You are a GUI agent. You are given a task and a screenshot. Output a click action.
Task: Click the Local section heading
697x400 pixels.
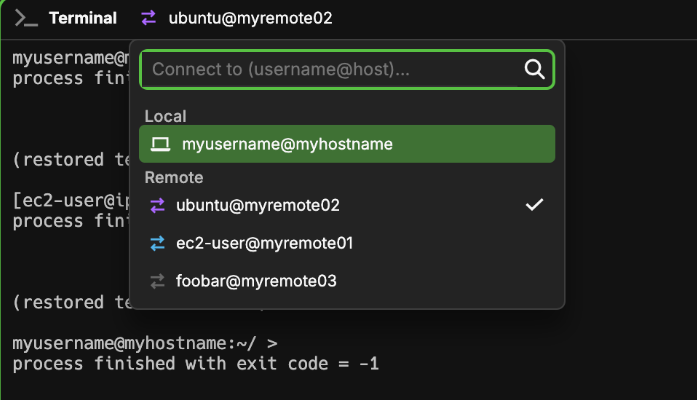coord(165,116)
